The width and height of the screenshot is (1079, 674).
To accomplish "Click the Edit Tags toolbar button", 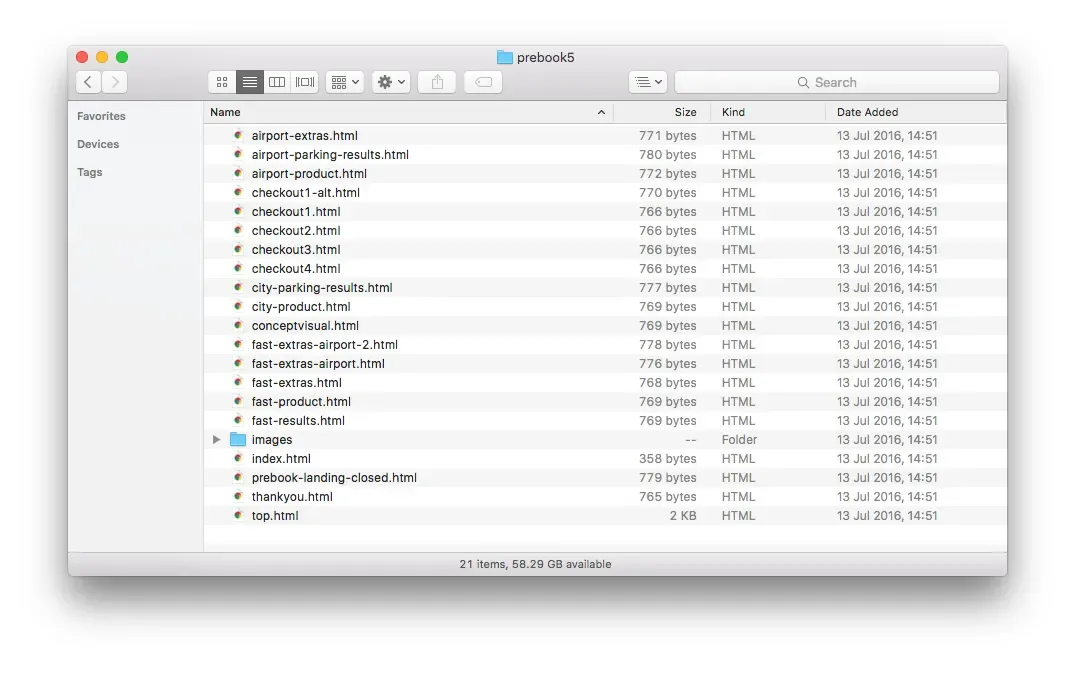I will coord(483,82).
